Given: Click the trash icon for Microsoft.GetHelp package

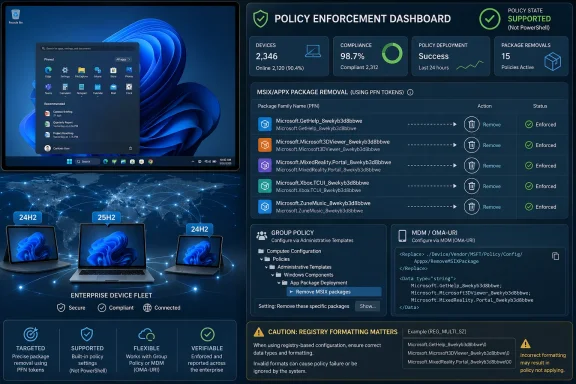Looking at the screenshot, I should tap(471, 125).
